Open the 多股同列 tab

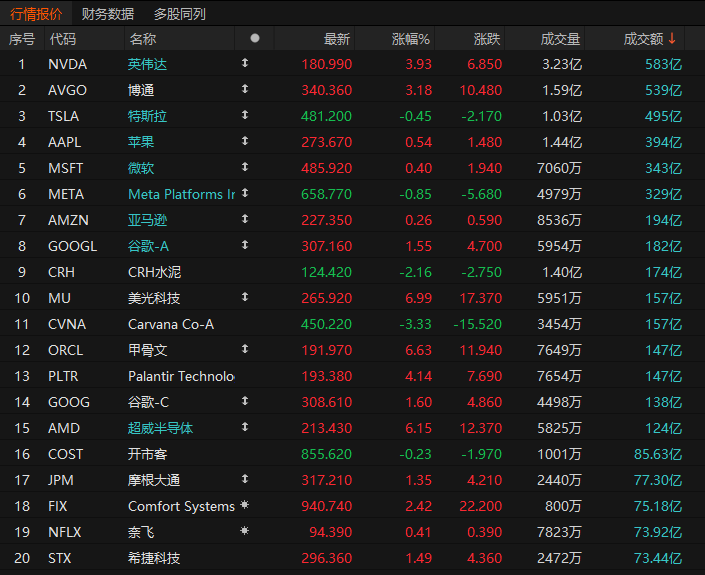pos(180,14)
